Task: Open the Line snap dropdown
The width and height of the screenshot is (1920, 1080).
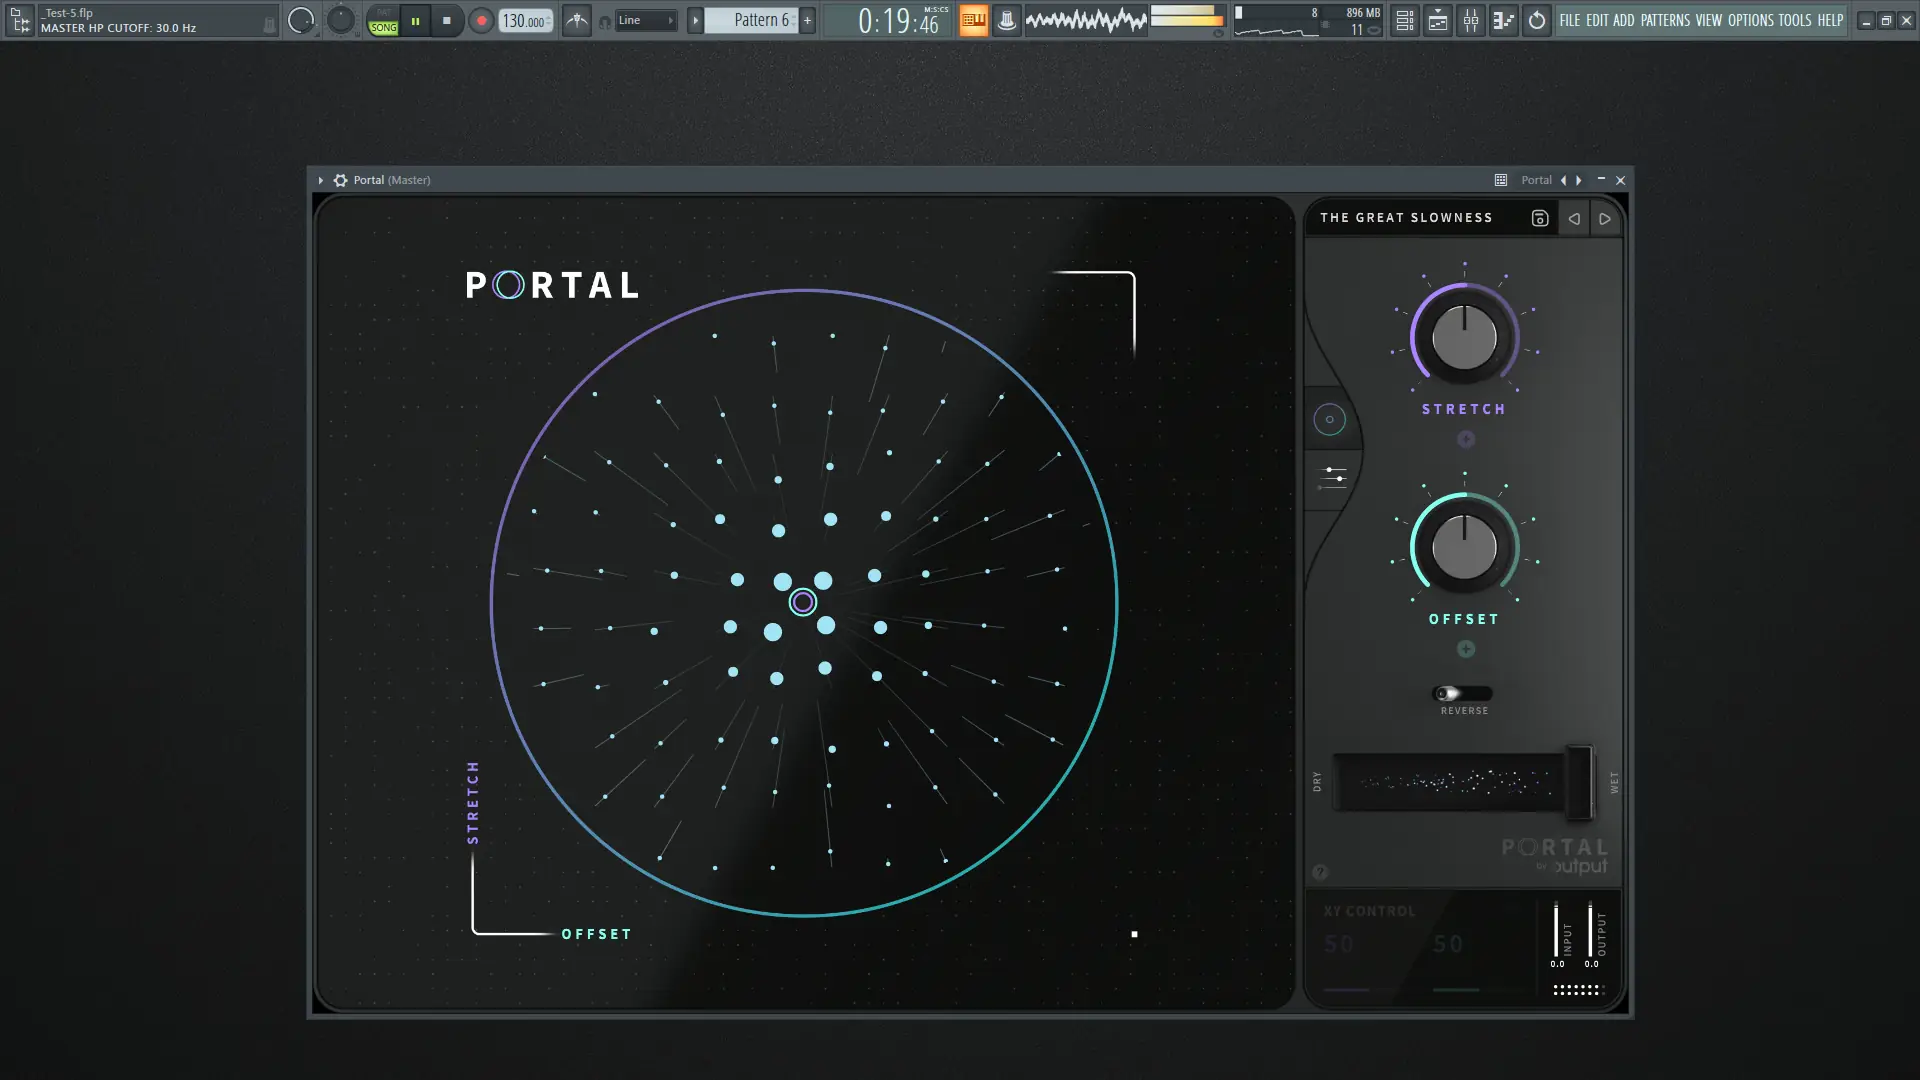Action: [x=645, y=20]
